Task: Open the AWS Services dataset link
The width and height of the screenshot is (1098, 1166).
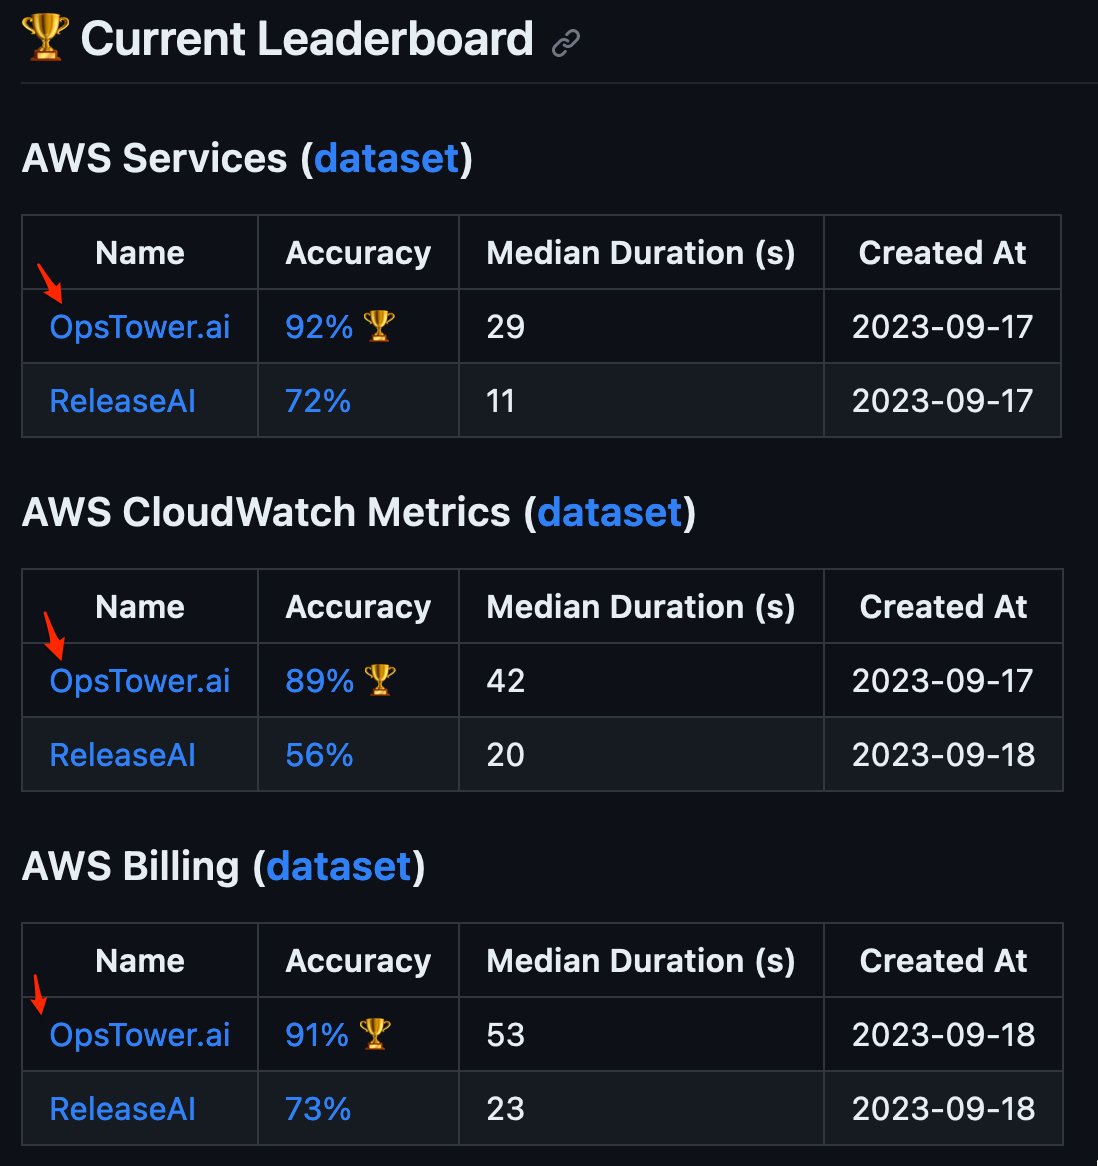Action: tap(387, 158)
